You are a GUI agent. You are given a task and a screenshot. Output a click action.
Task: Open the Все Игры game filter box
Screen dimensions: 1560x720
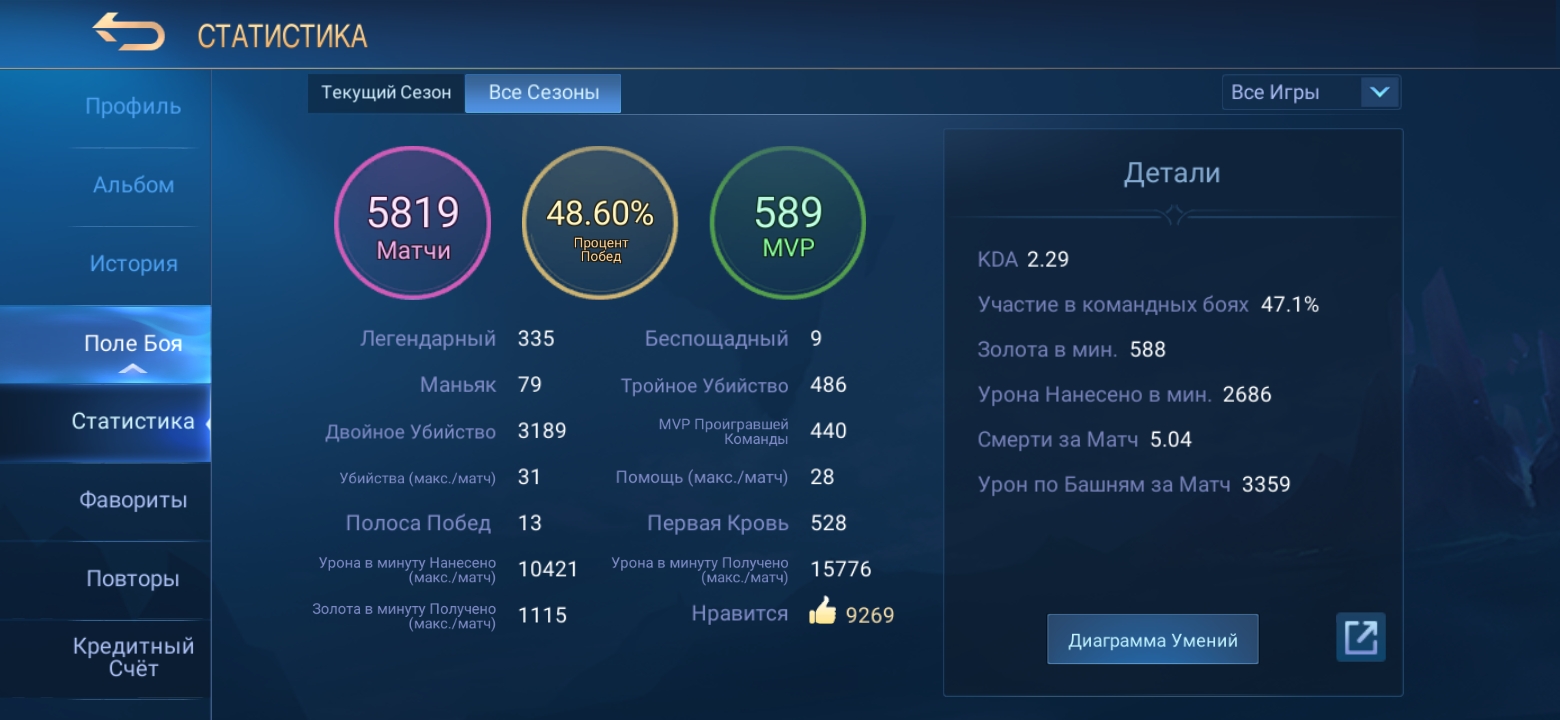coord(1290,93)
